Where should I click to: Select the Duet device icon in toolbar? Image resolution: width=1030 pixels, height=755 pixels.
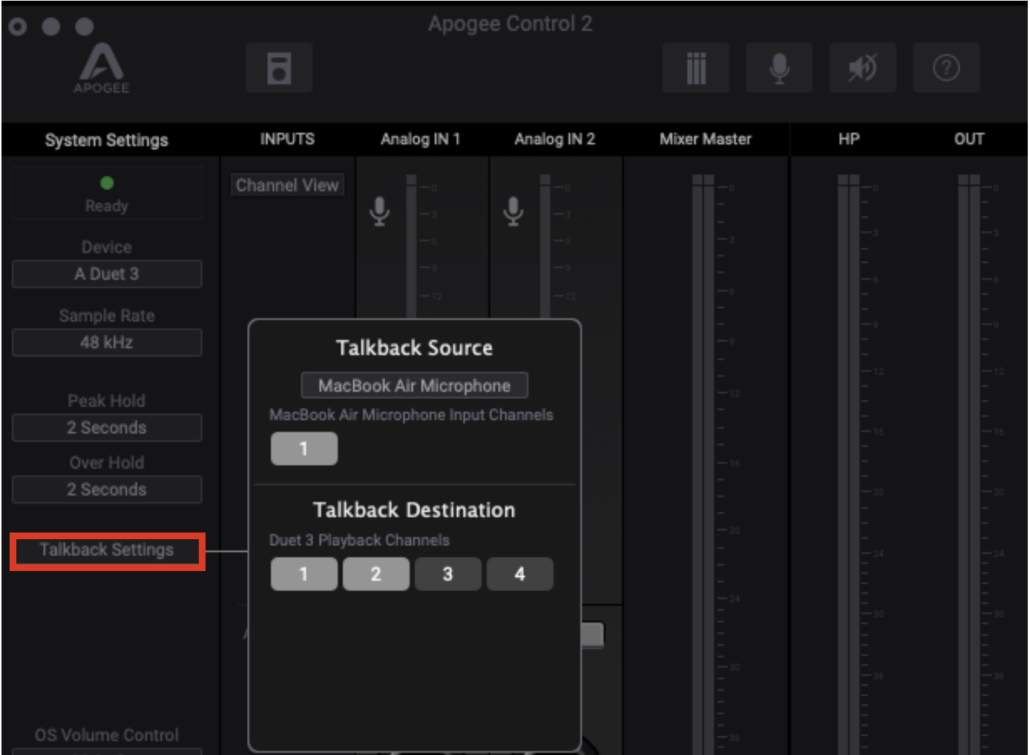[x=279, y=67]
